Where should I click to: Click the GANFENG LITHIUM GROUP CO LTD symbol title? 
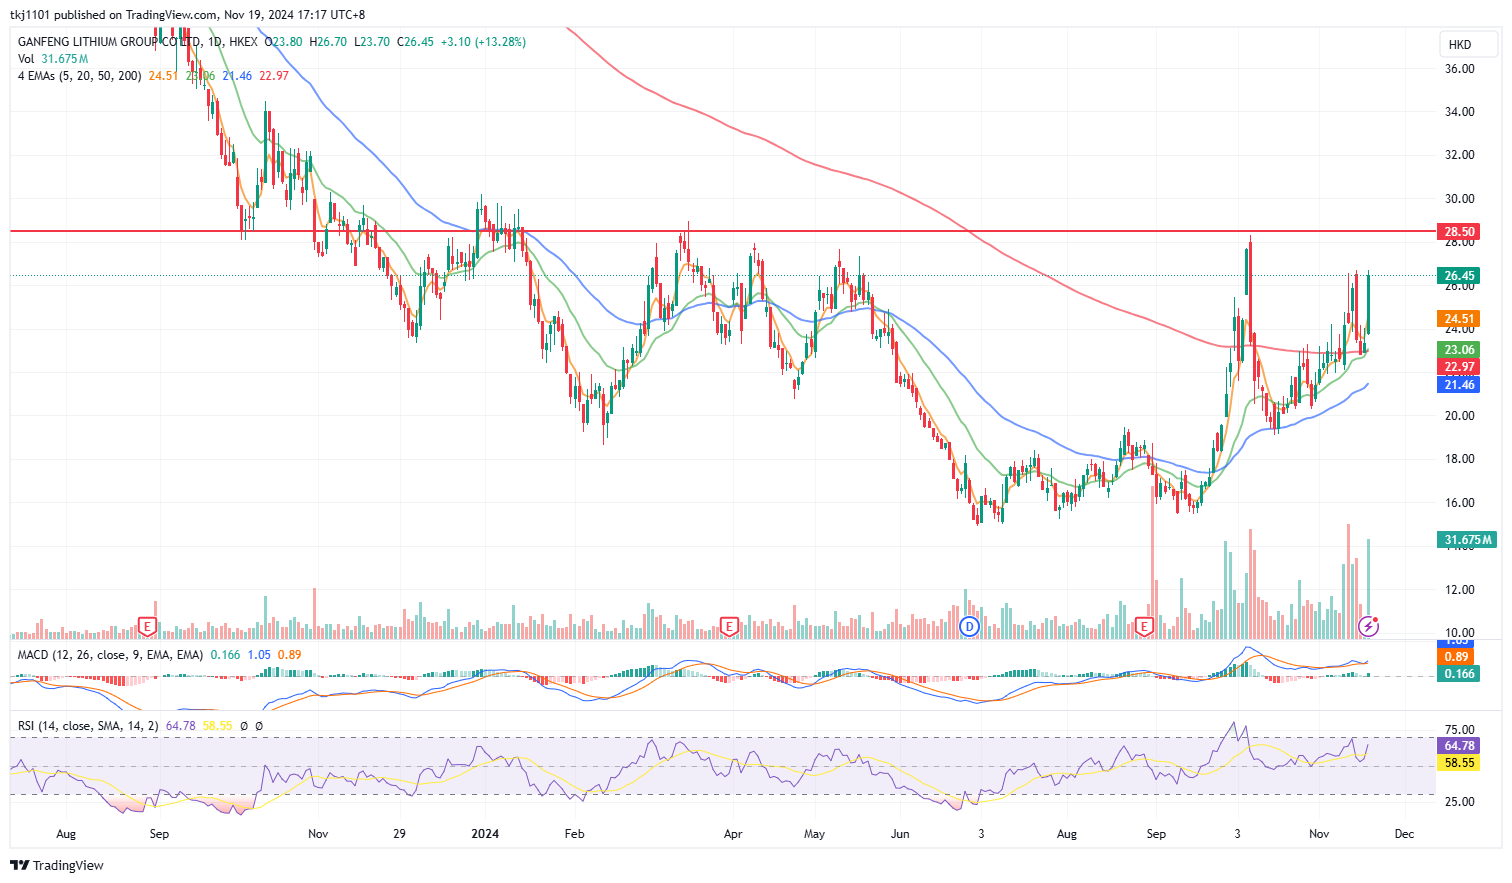[110, 42]
